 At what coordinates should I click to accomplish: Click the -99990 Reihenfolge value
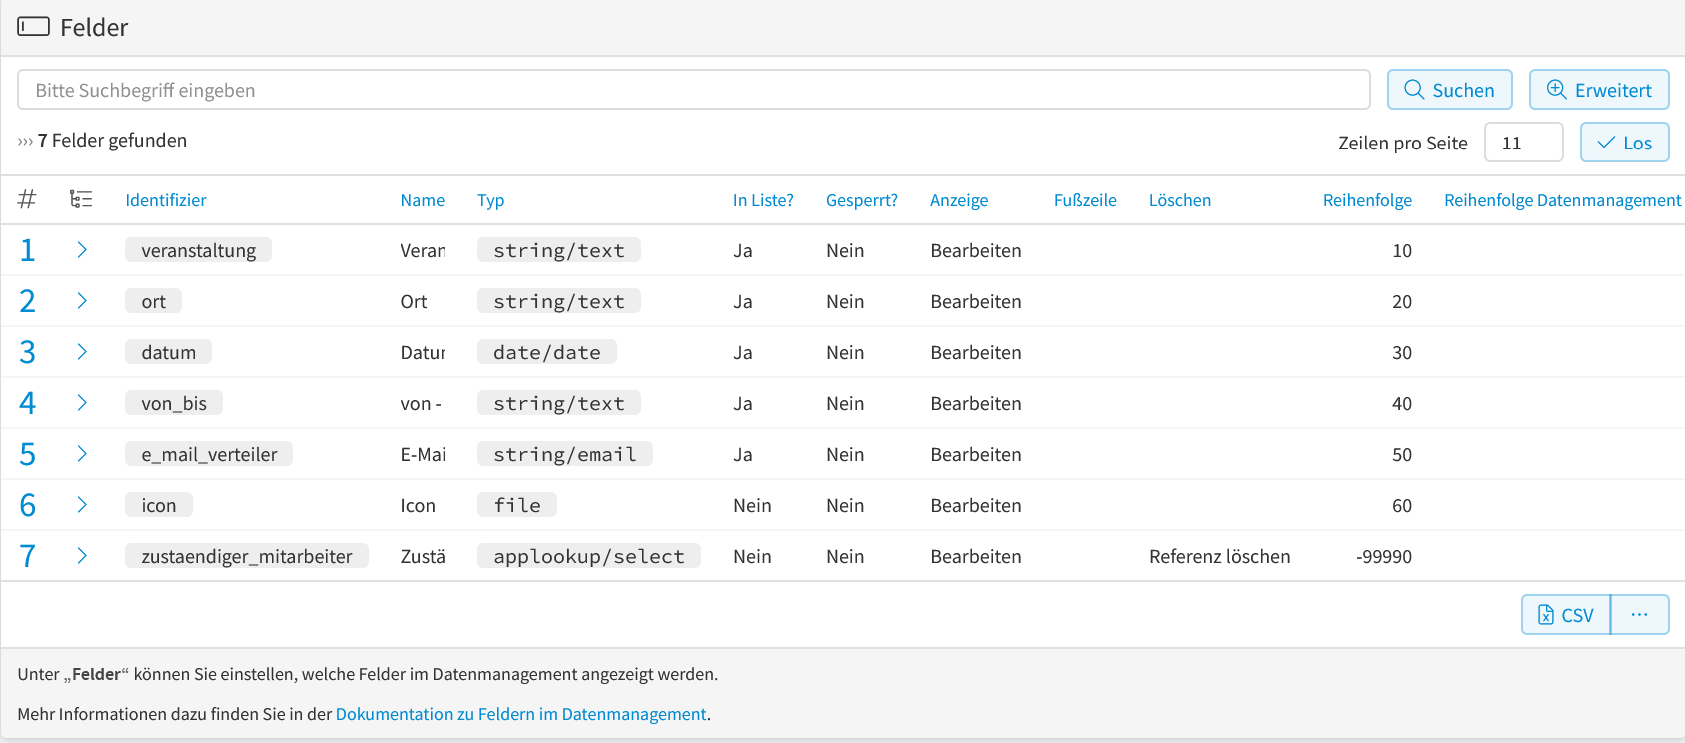[1384, 556]
